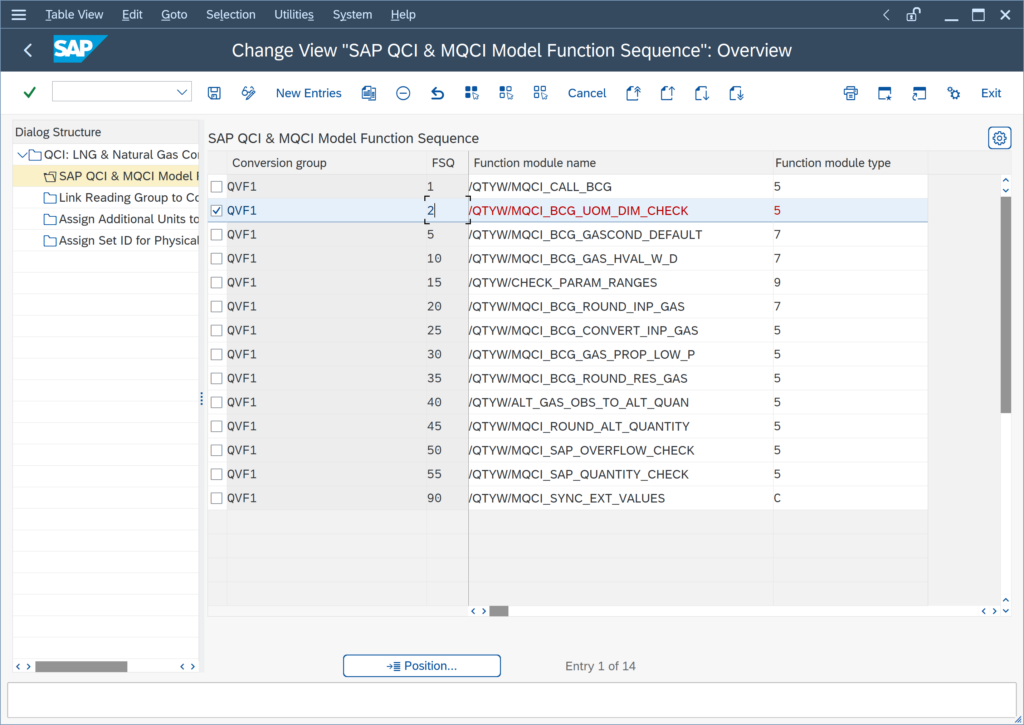Screen dimensions: 1024x725
Task: Tick the checkbox for the FSQ 10 row
Action: click(217, 259)
